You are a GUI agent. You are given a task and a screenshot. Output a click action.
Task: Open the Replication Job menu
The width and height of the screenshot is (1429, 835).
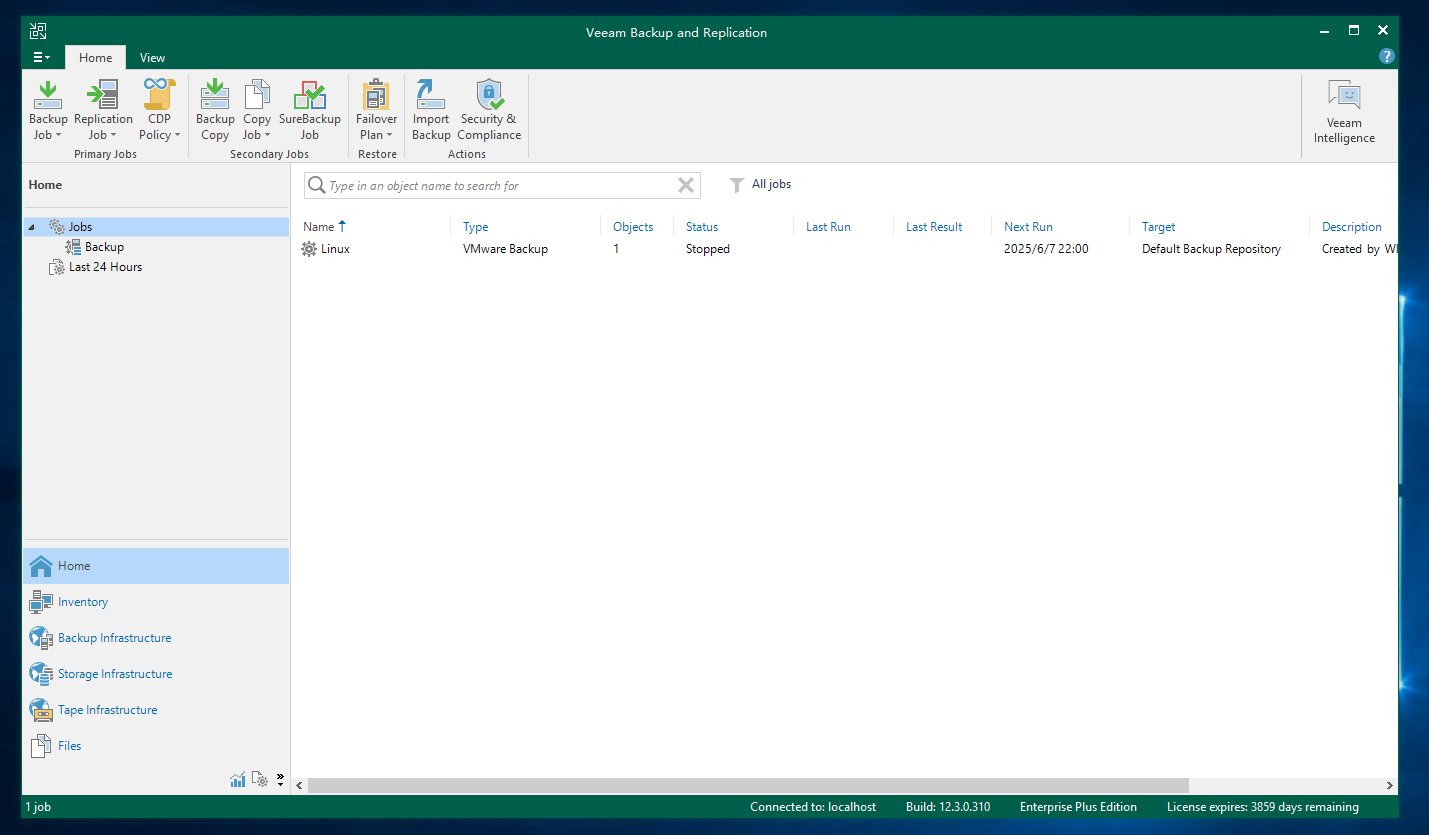103,110
